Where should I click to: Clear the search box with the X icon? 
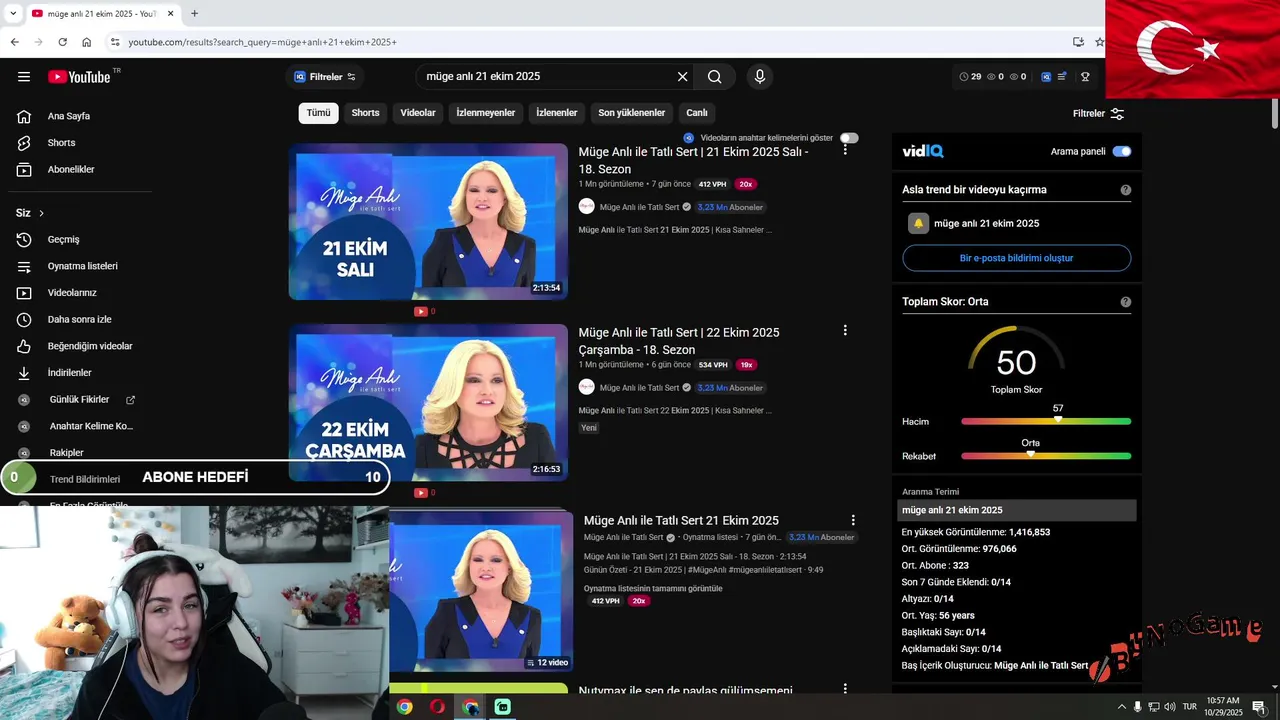[x=682, y=77]
